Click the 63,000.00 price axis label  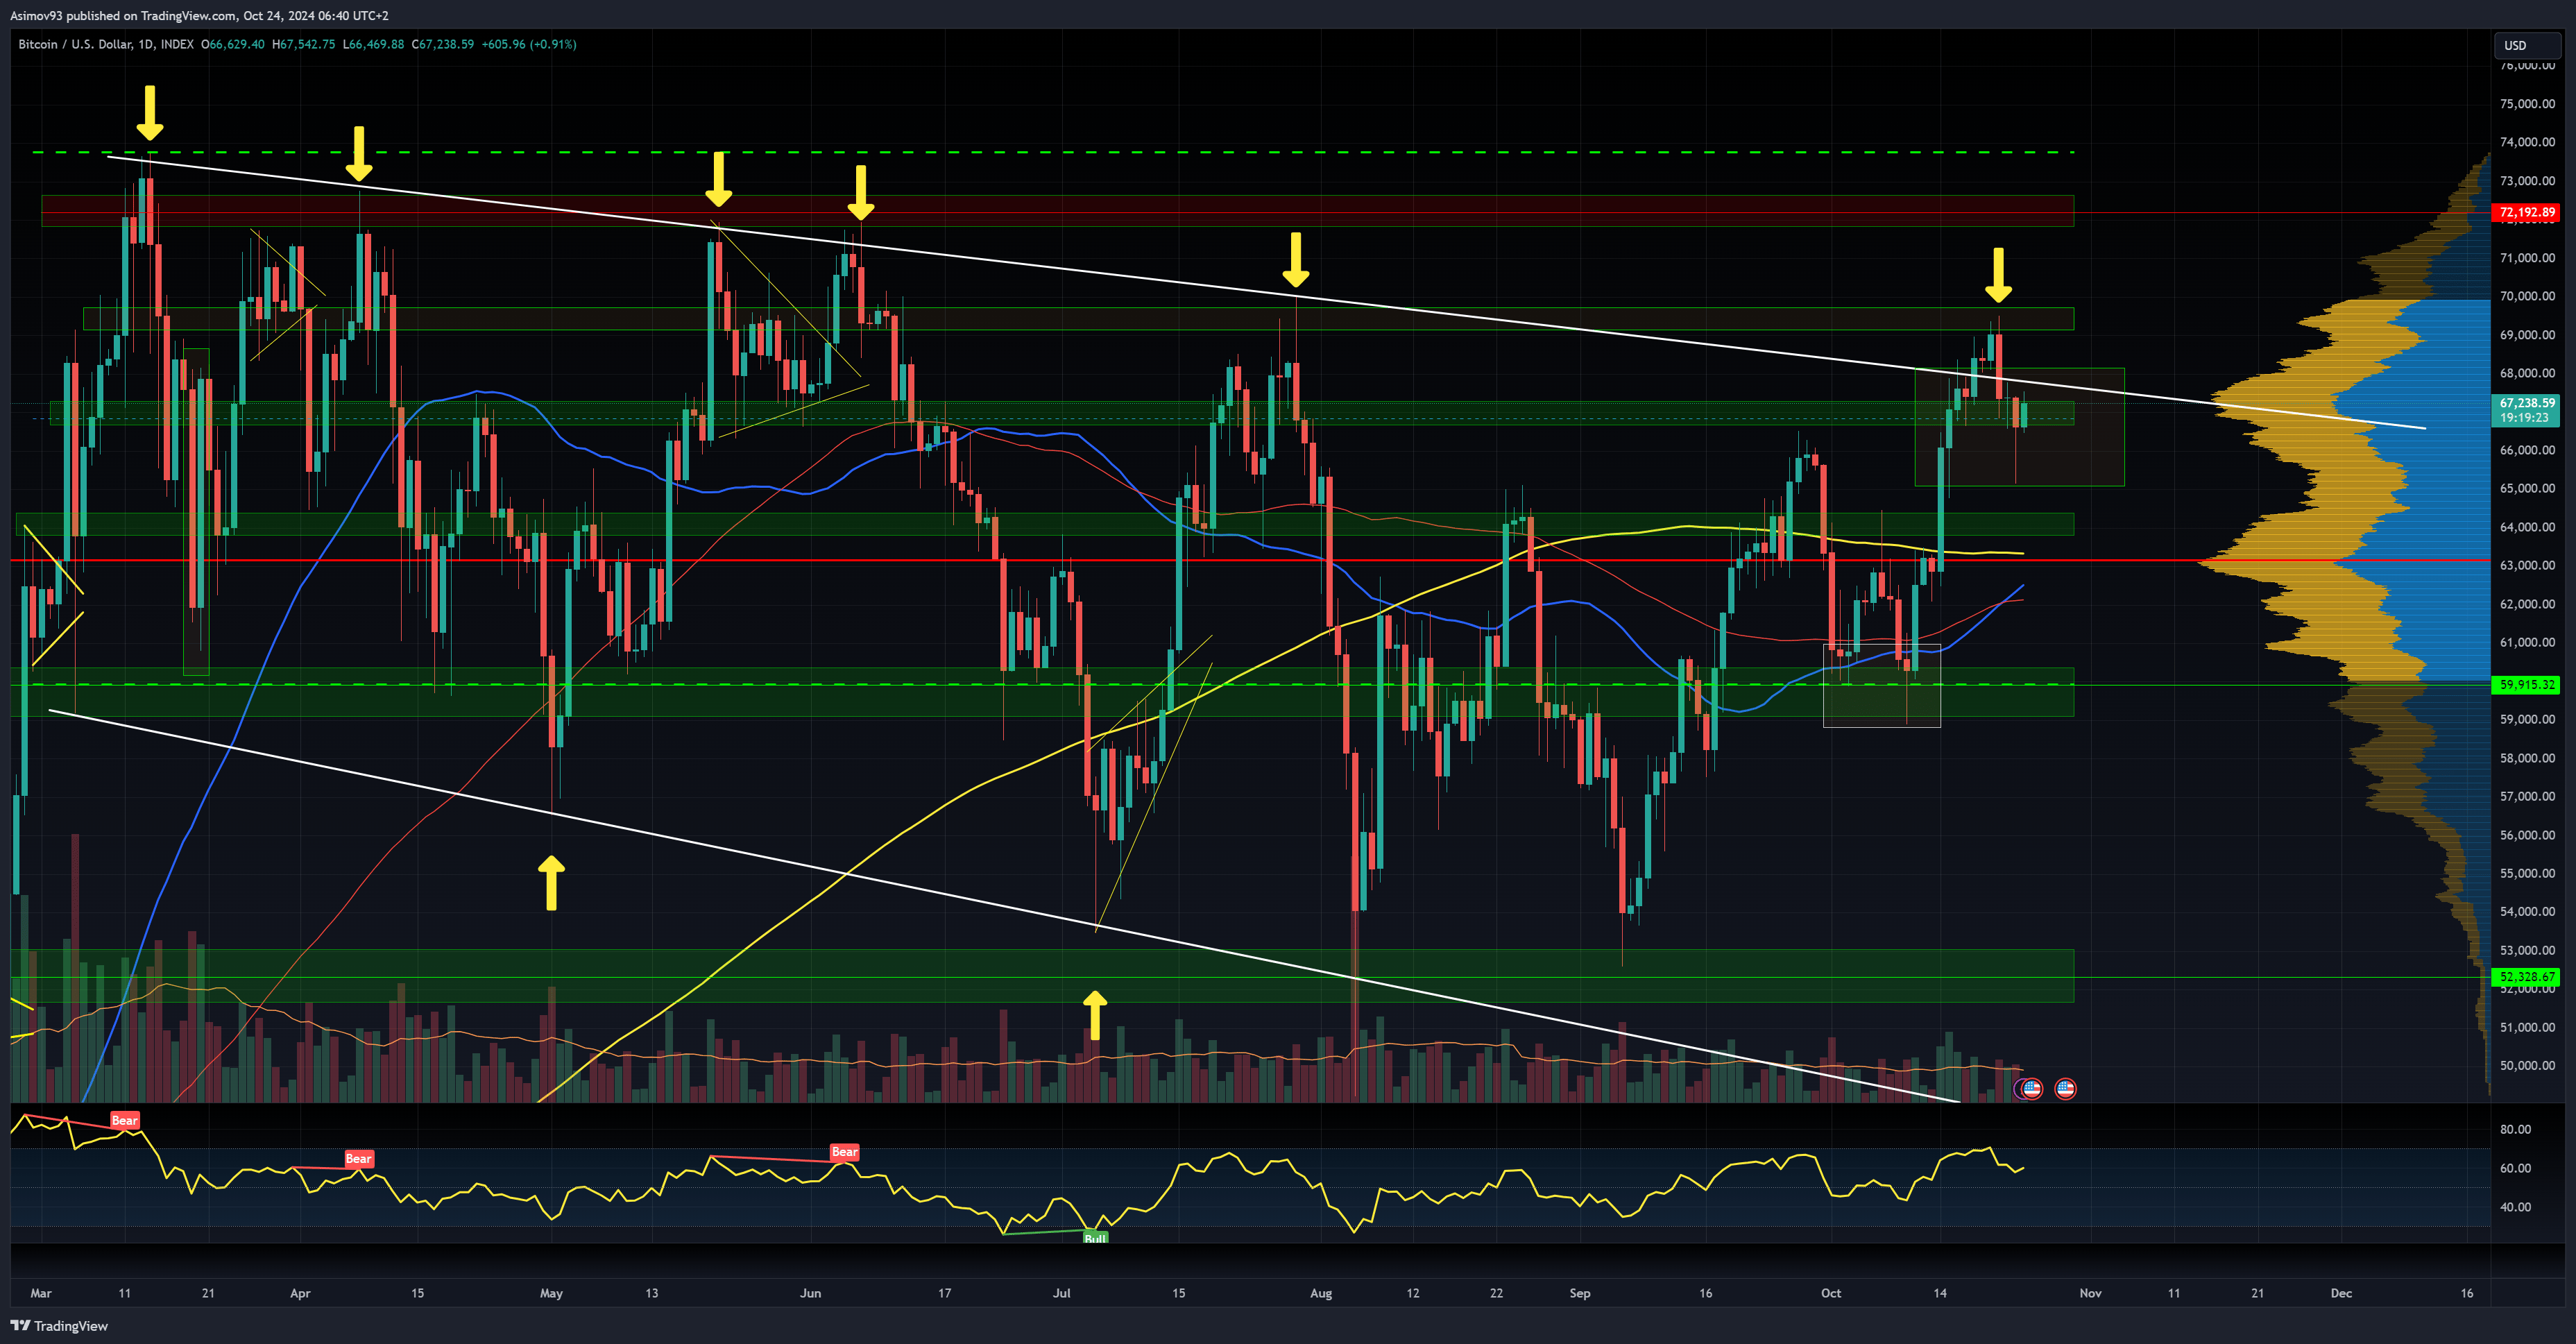(x=2527, y=565)
